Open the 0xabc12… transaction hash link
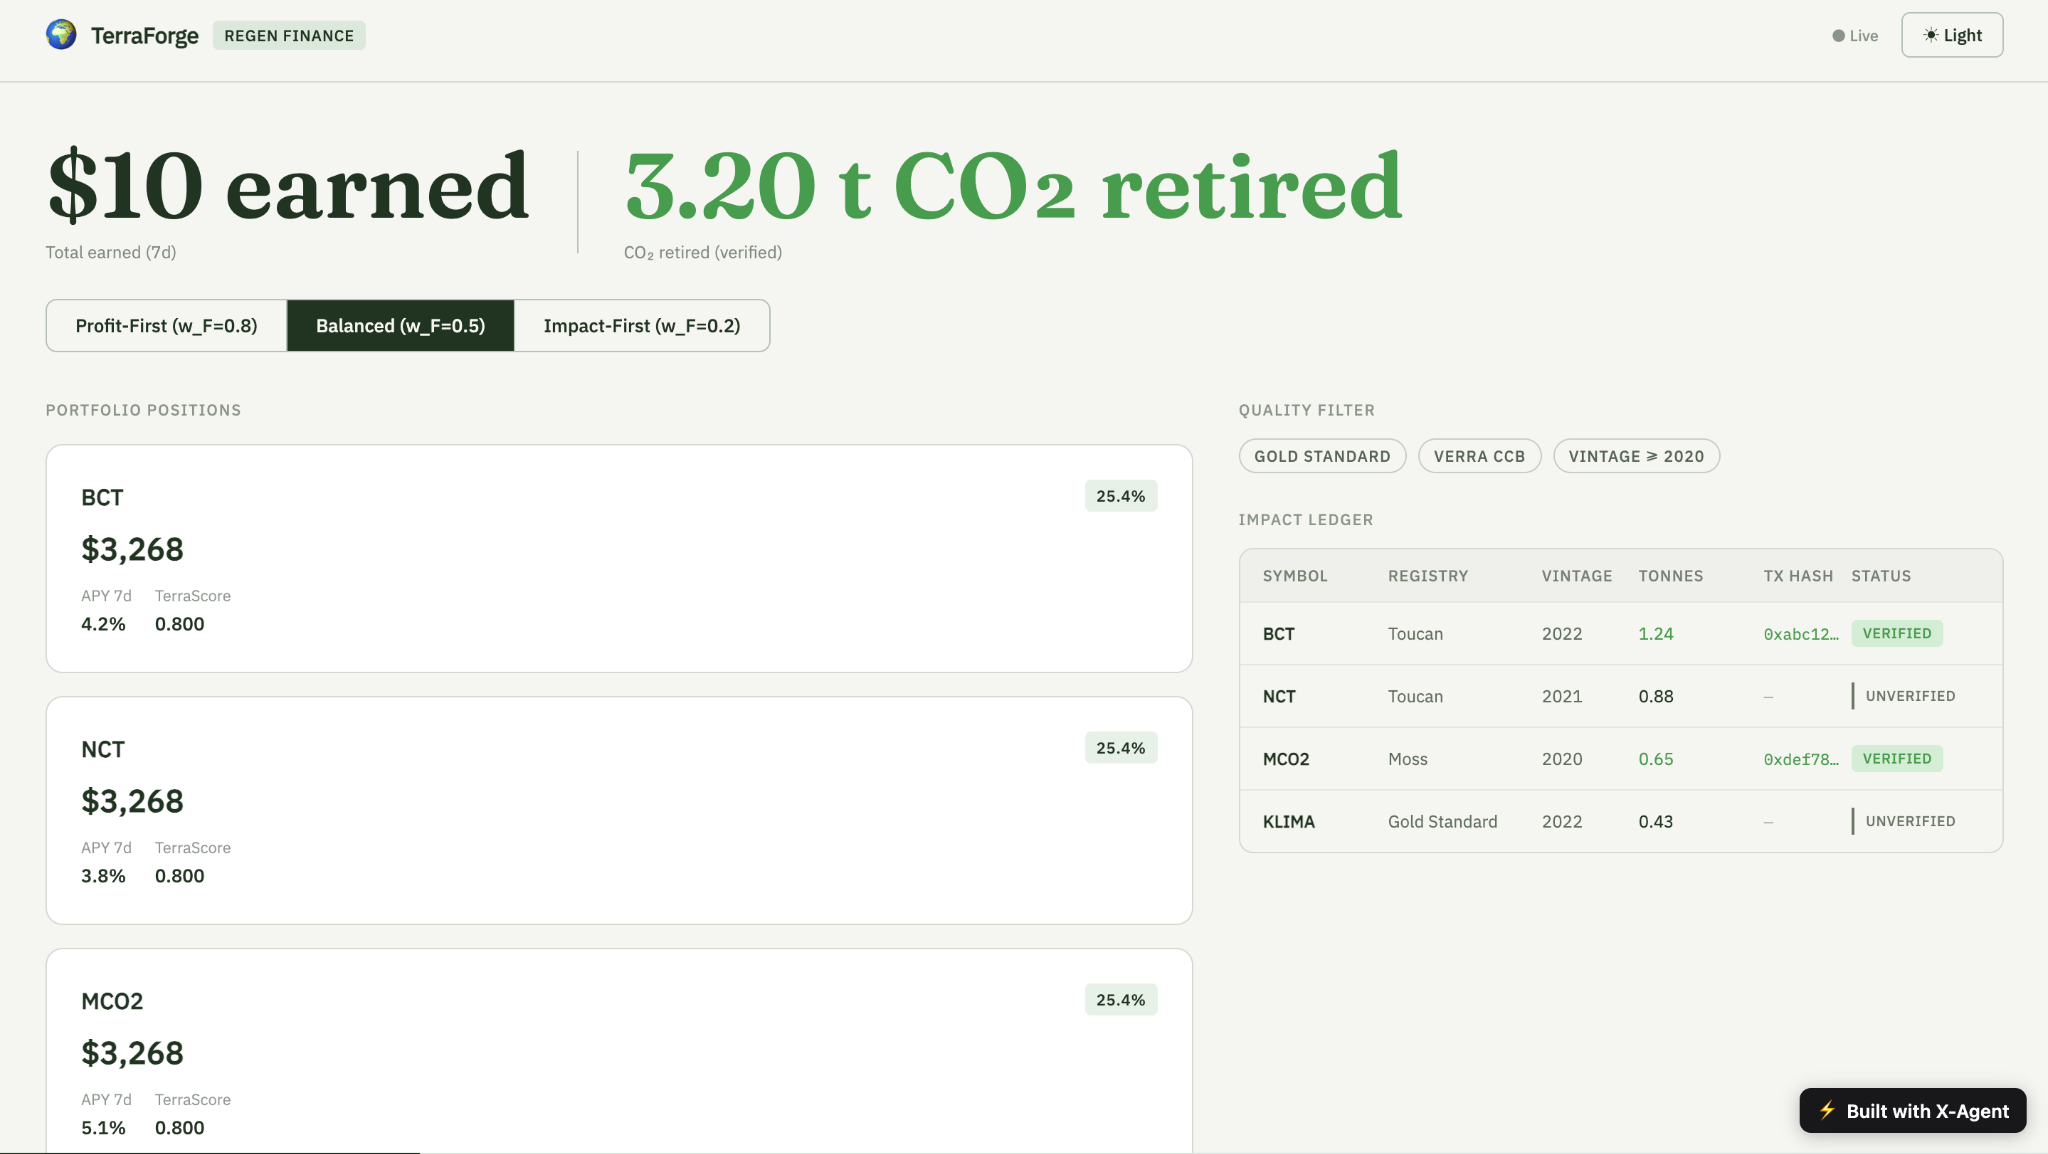 click(x=1800, y=634)
